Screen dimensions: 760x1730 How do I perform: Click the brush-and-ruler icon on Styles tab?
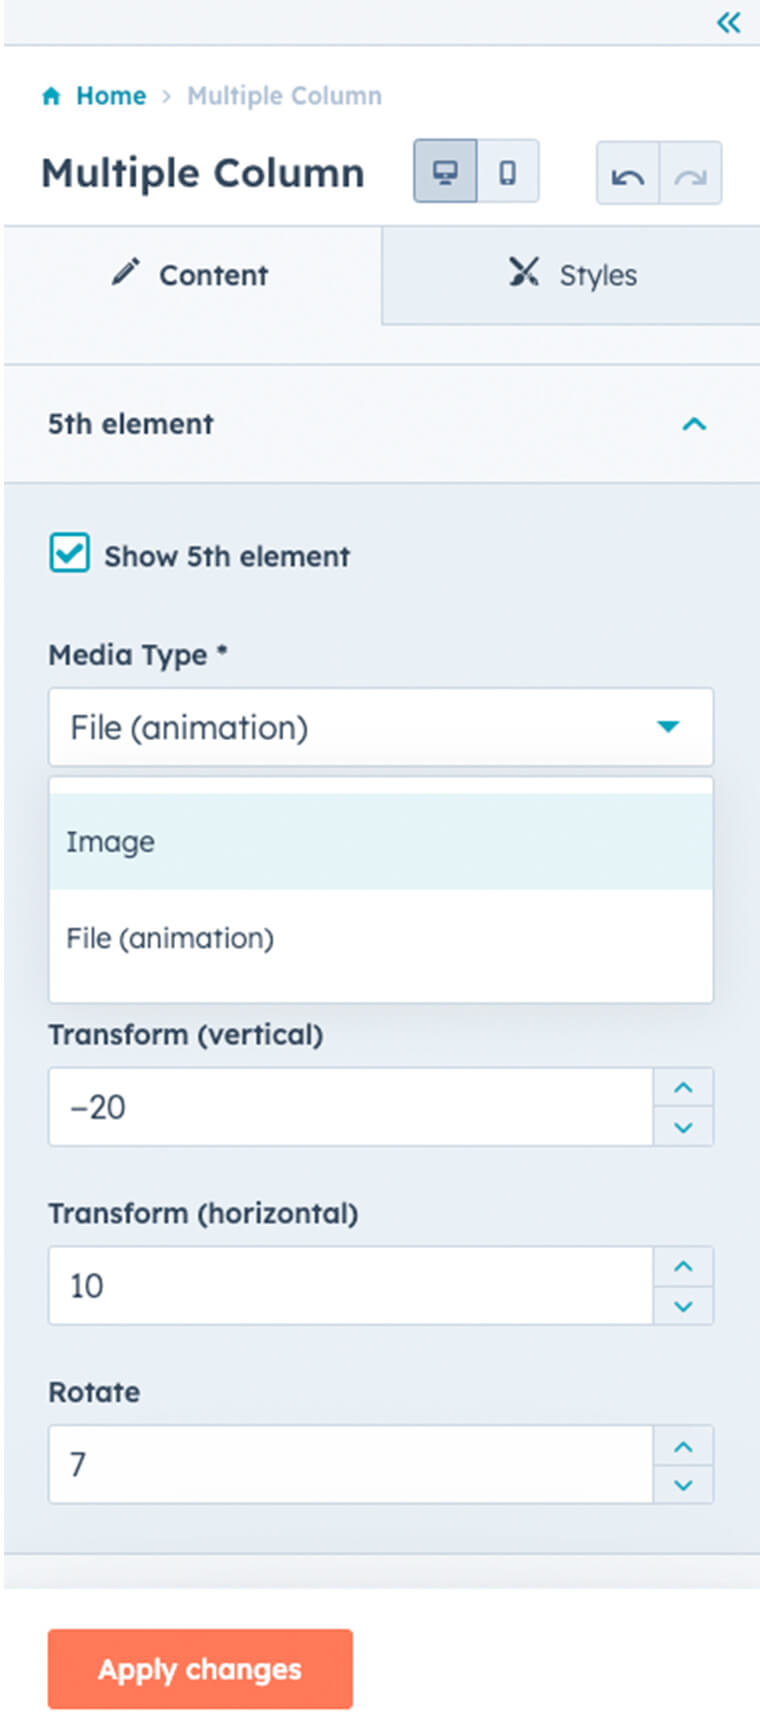[524, 272]
